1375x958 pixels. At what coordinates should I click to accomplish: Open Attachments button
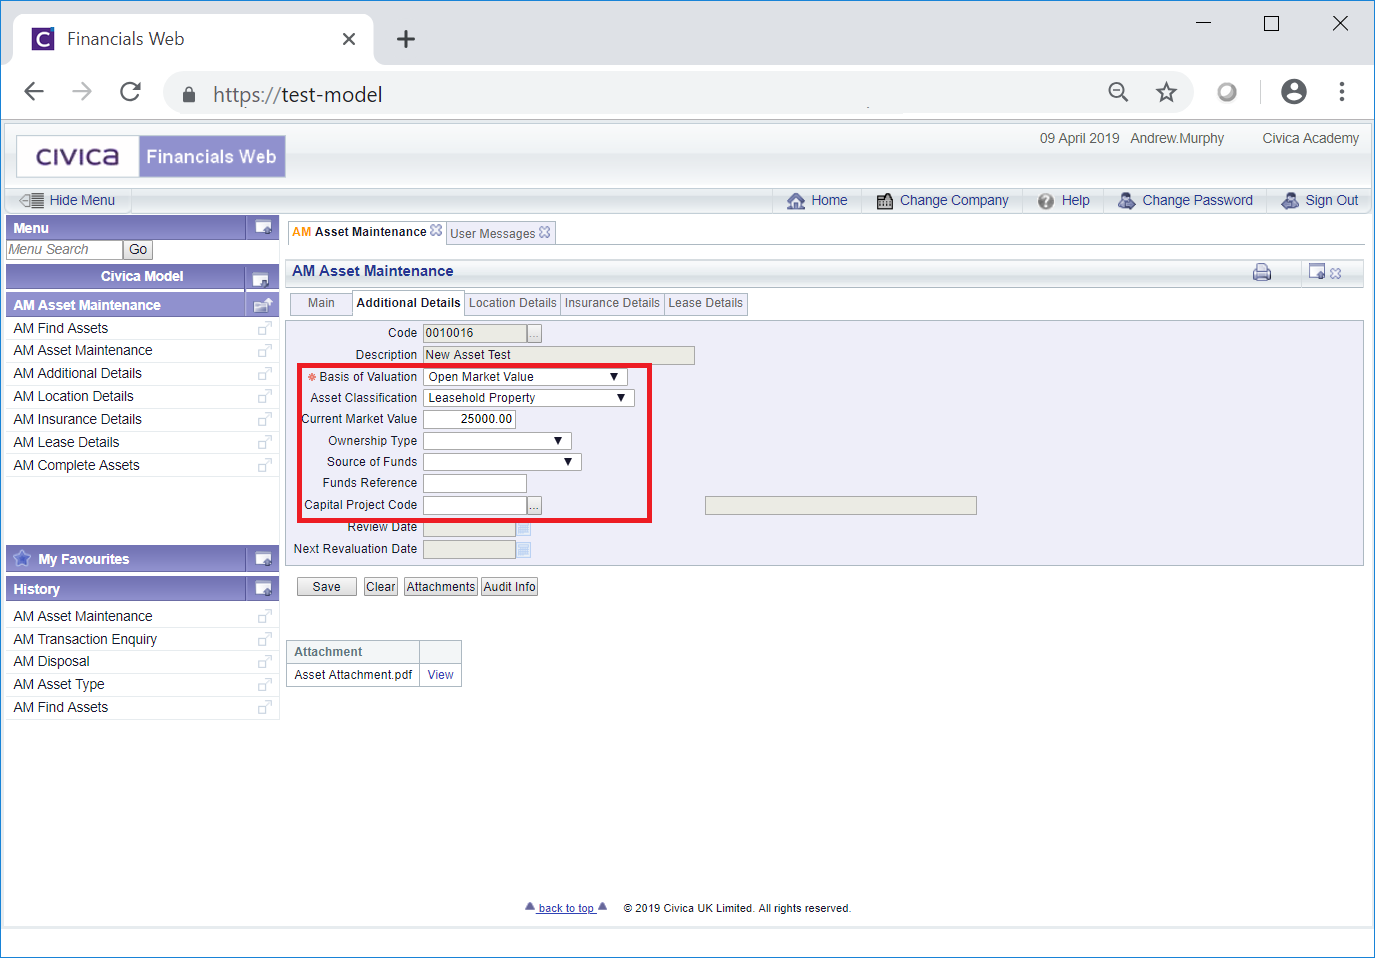coord(440,587)
